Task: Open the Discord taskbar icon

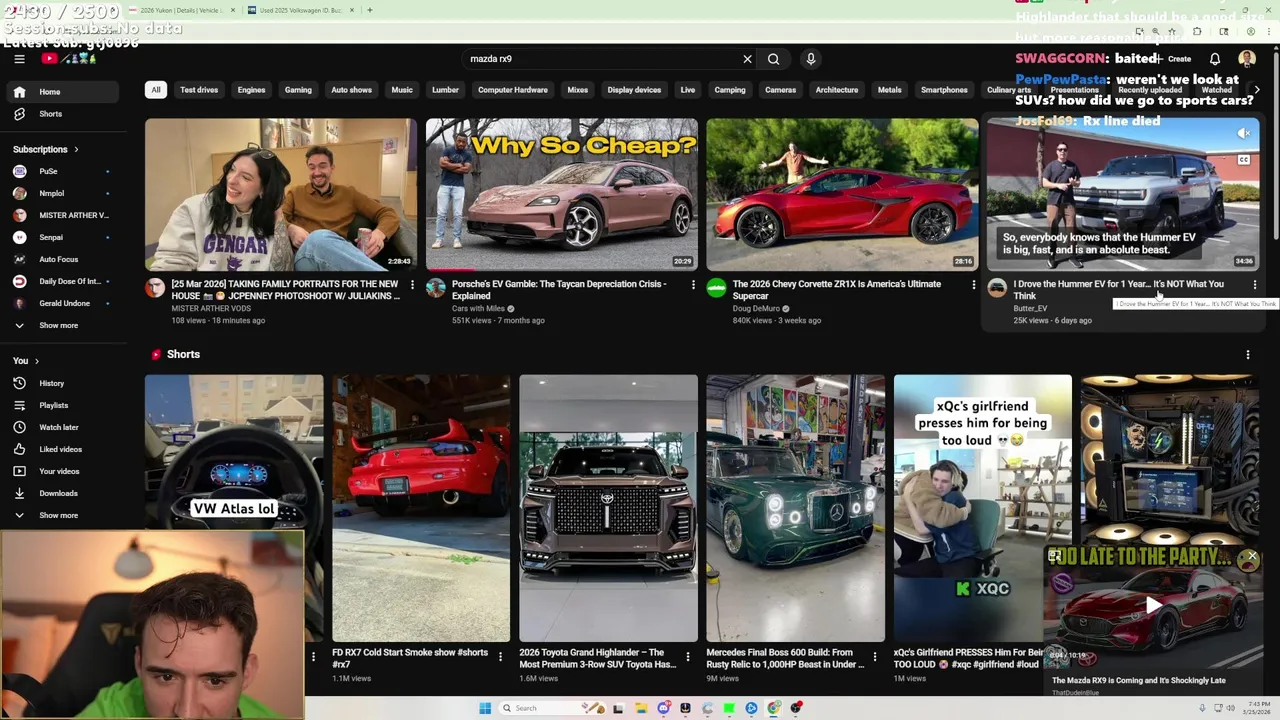Action: [663, 708]
